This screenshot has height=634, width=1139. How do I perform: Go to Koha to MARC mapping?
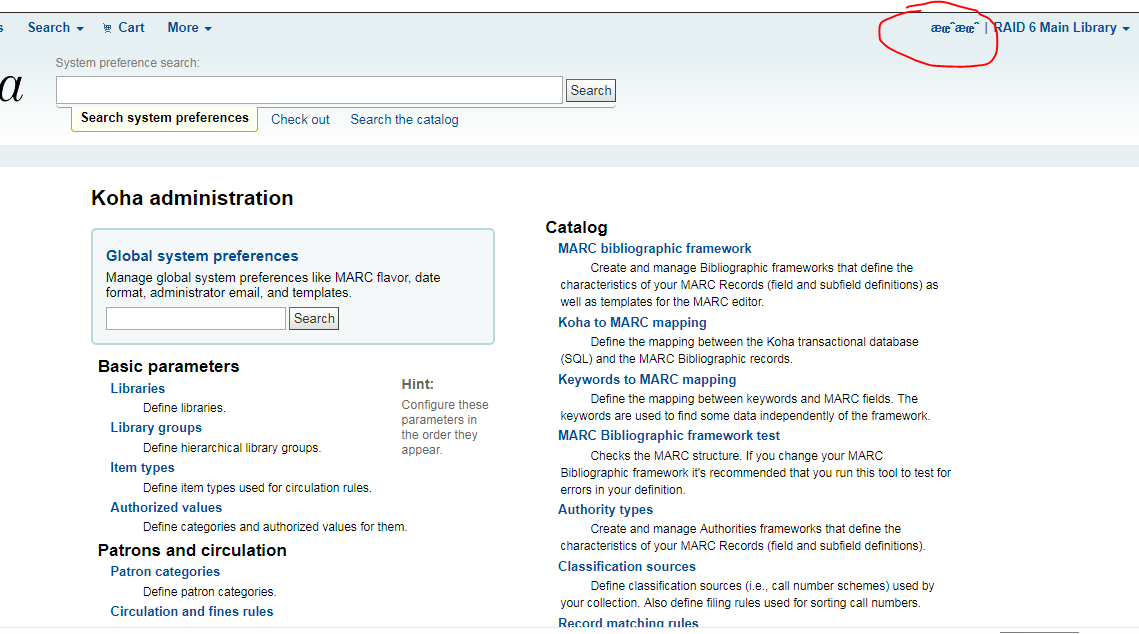click(632, 322)
